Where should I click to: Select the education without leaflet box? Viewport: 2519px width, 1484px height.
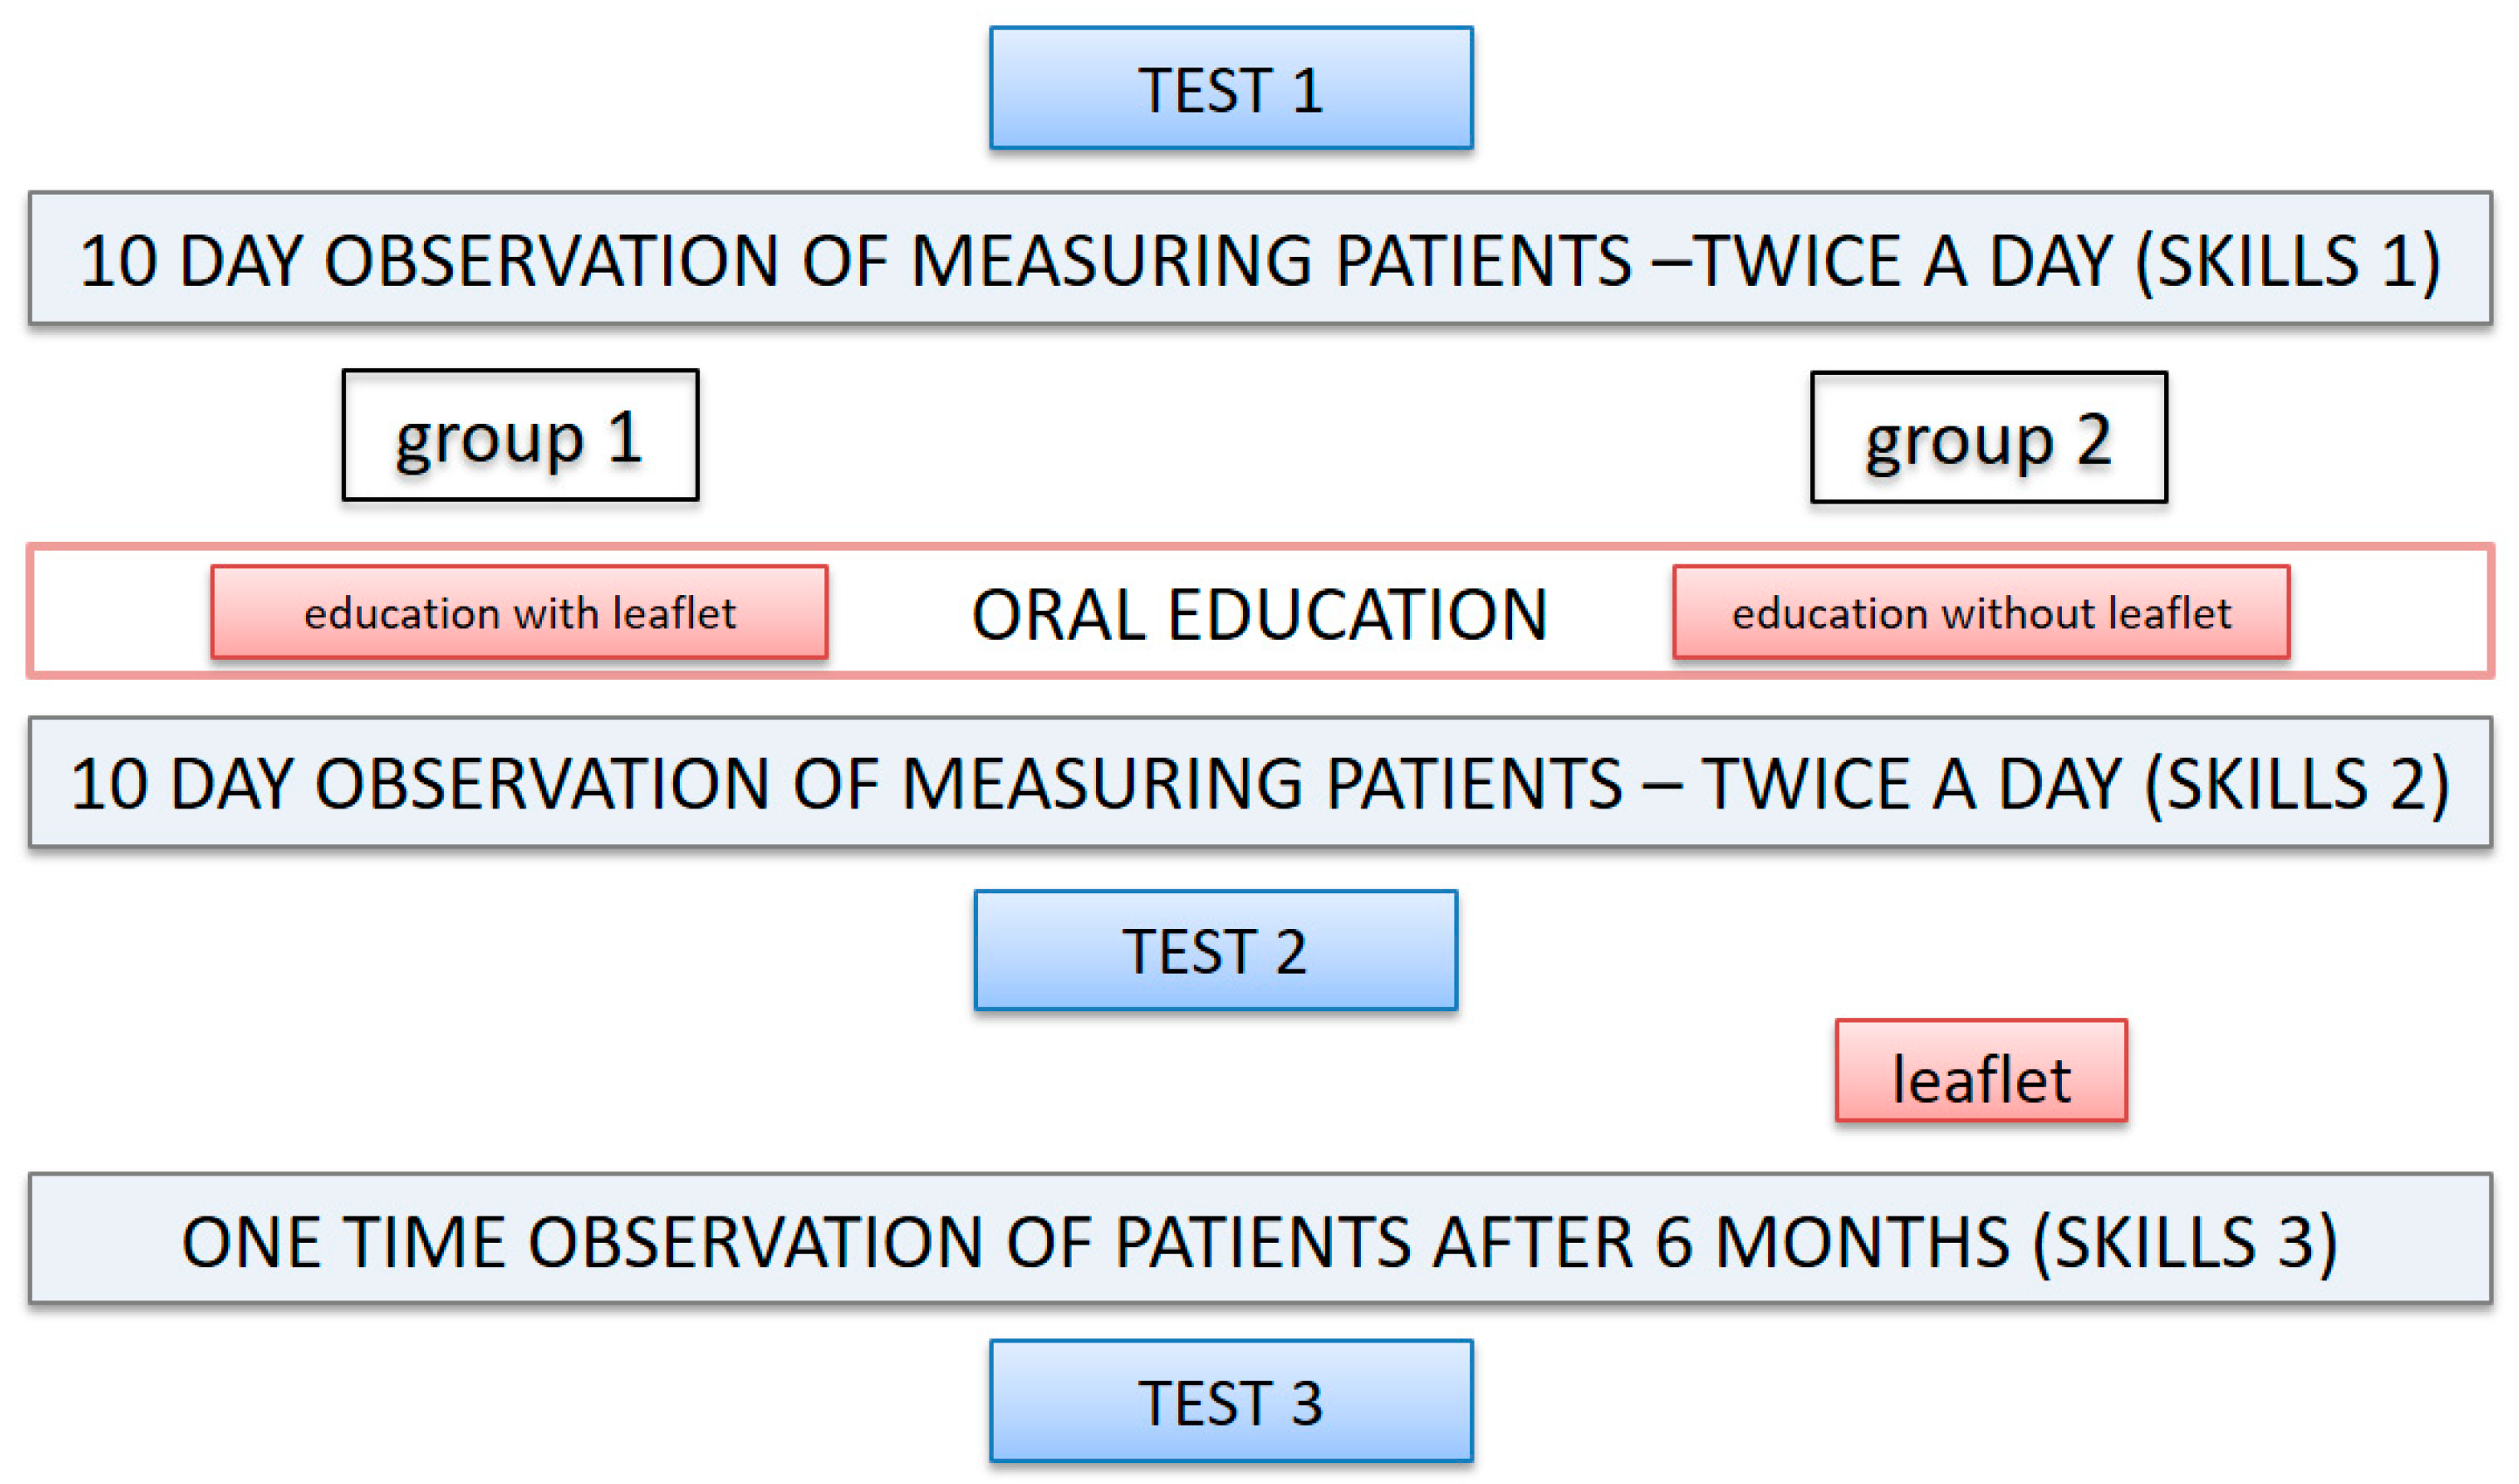click(x=1980, y=613)
